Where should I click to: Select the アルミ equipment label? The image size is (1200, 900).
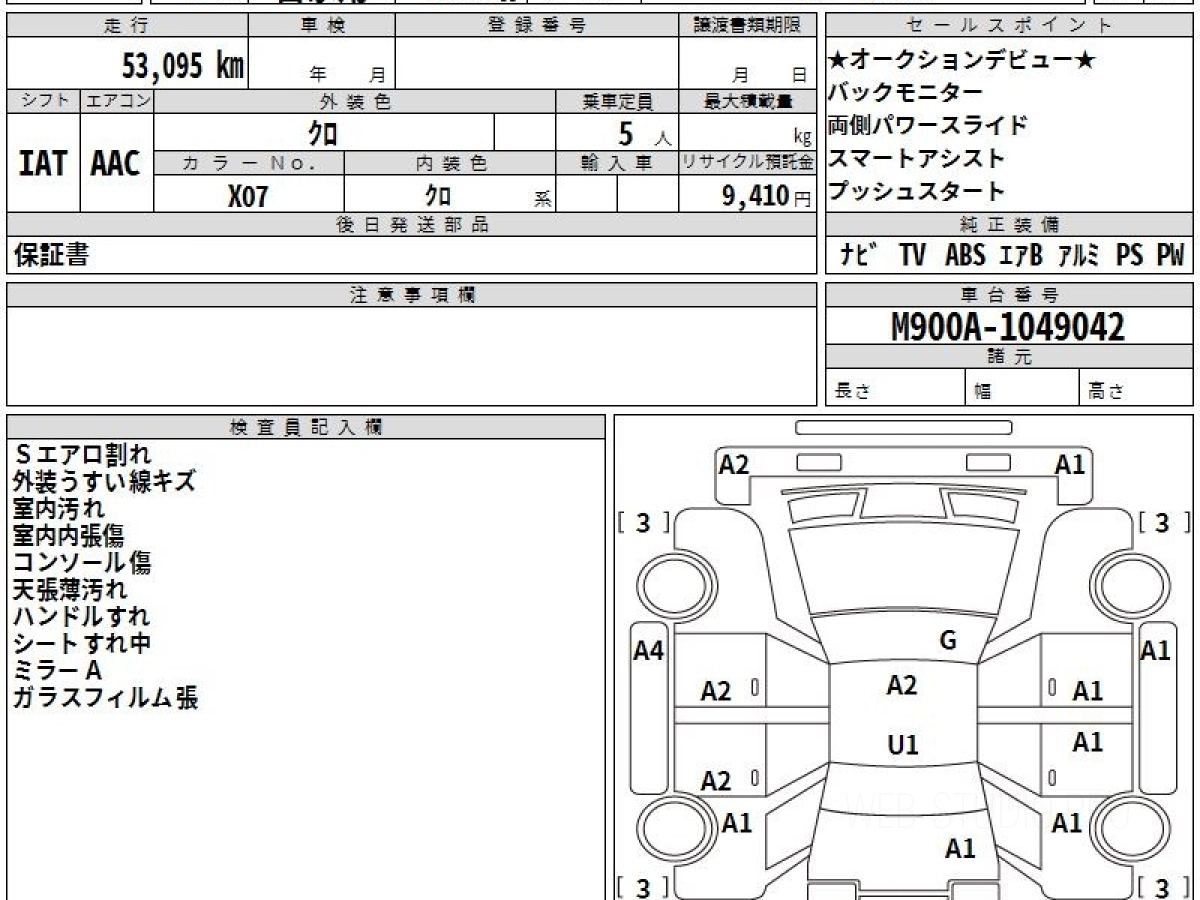pos(1079,255)
